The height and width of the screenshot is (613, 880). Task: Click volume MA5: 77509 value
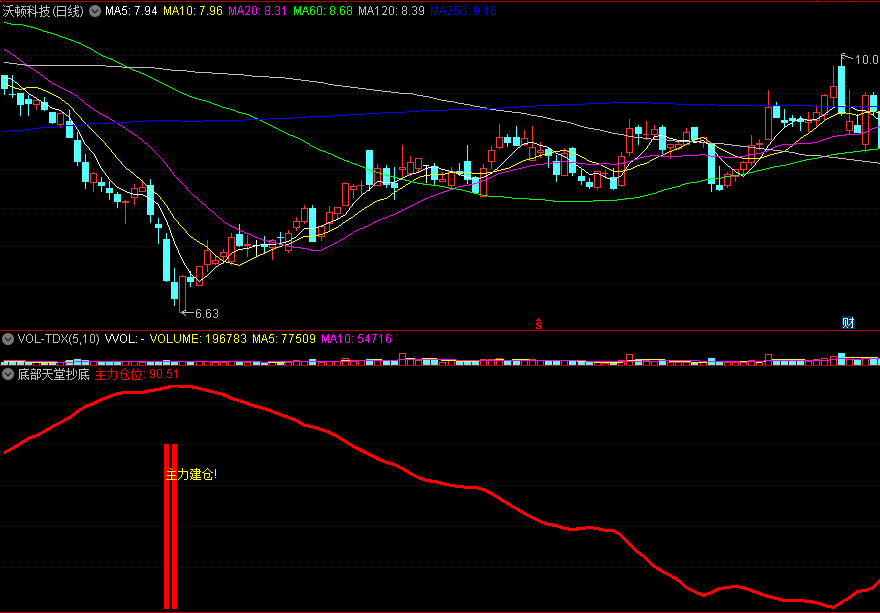tap(283, 338)
